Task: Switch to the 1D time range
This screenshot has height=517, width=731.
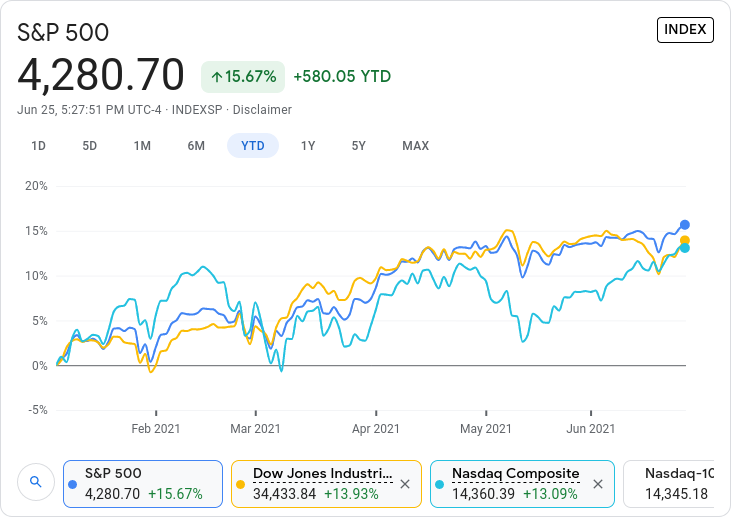Action: [x=38, y=146]
